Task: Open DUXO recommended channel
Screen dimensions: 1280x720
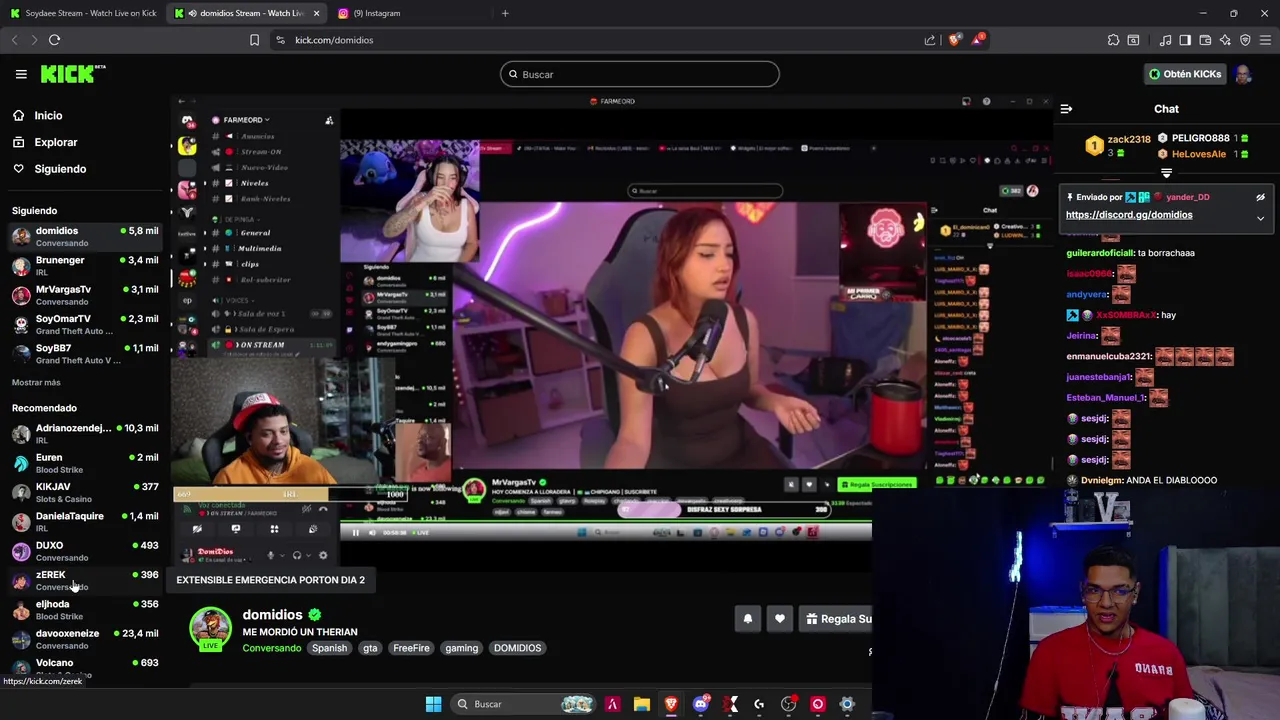Action: pyautogui.click(x=85, y=551)
